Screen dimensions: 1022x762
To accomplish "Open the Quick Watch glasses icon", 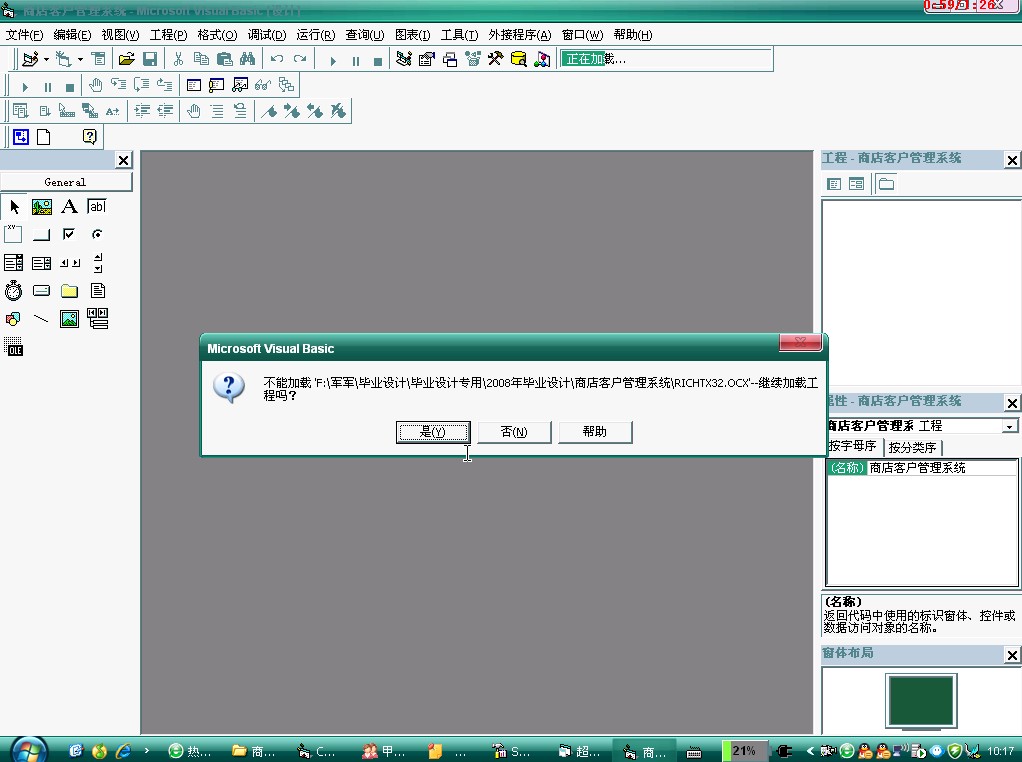I will coord(263,85).
